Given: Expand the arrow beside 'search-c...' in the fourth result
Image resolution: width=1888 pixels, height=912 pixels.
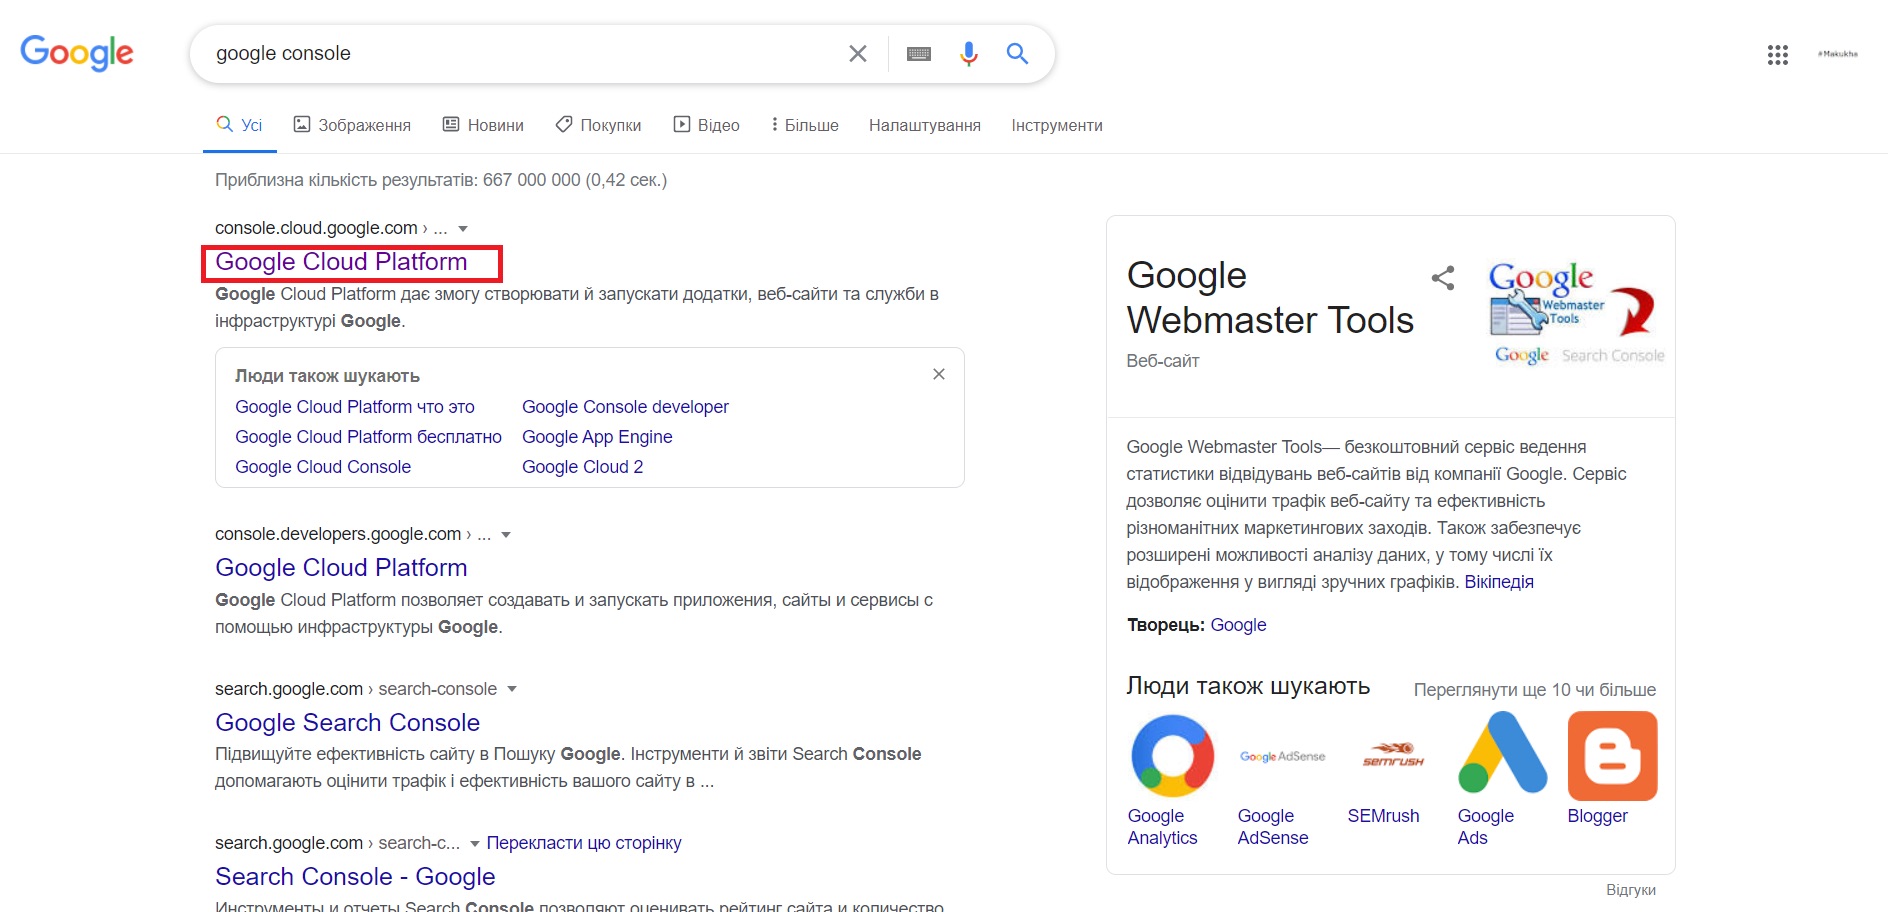Looking at the screenshot, I should [x=475, y=843].
